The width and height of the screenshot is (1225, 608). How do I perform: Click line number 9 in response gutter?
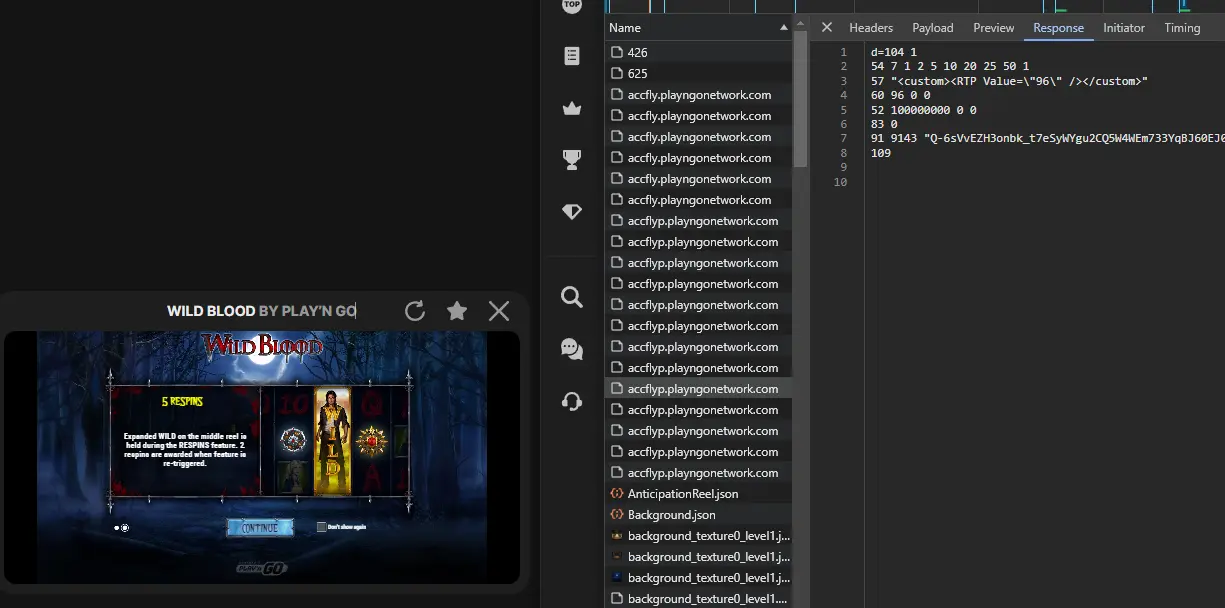(x=843, y=168)
